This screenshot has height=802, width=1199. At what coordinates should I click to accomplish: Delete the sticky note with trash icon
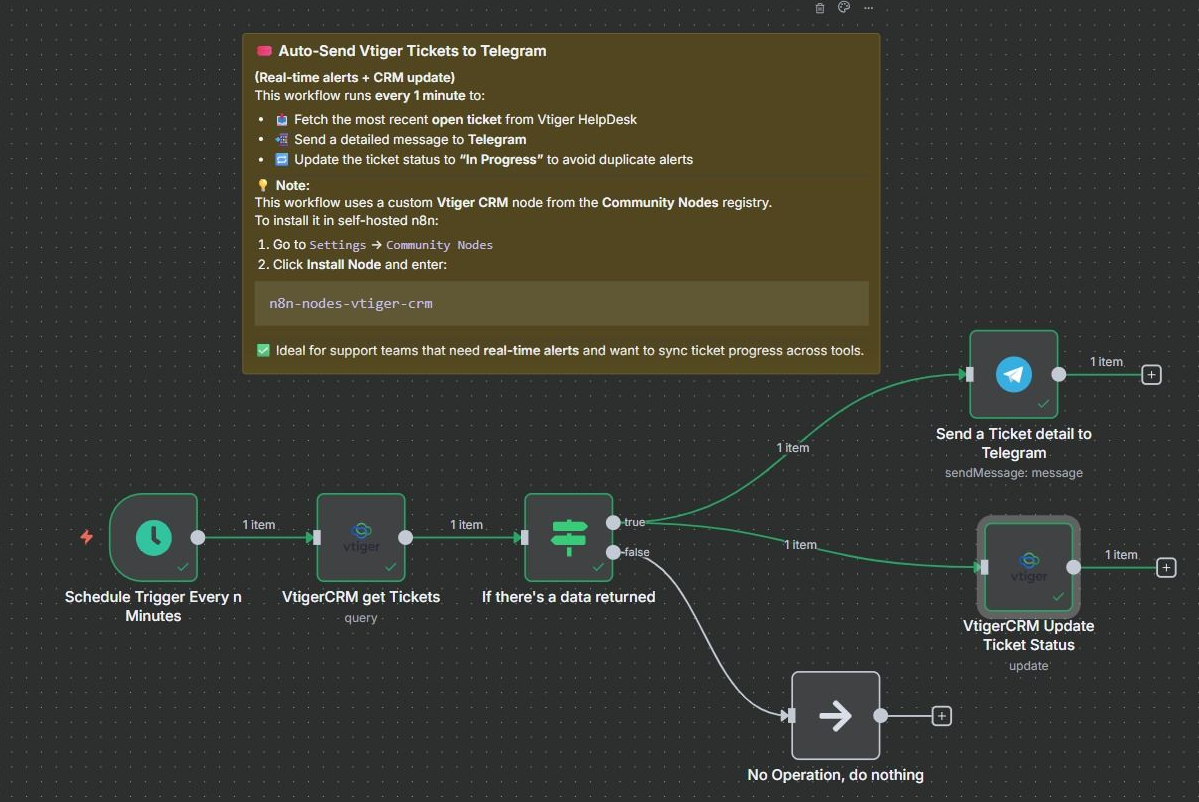point(820,8)
